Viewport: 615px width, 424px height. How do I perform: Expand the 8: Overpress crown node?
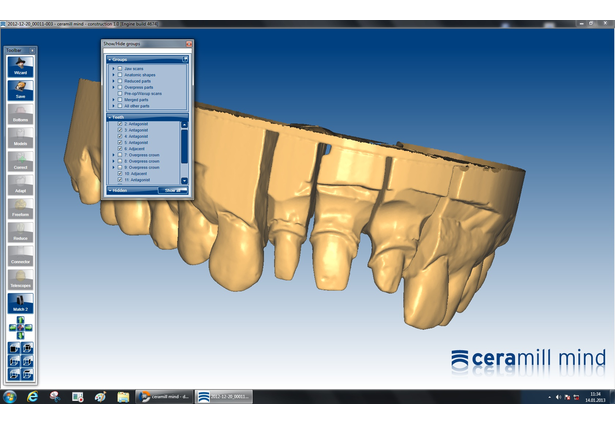click(113, 161)
